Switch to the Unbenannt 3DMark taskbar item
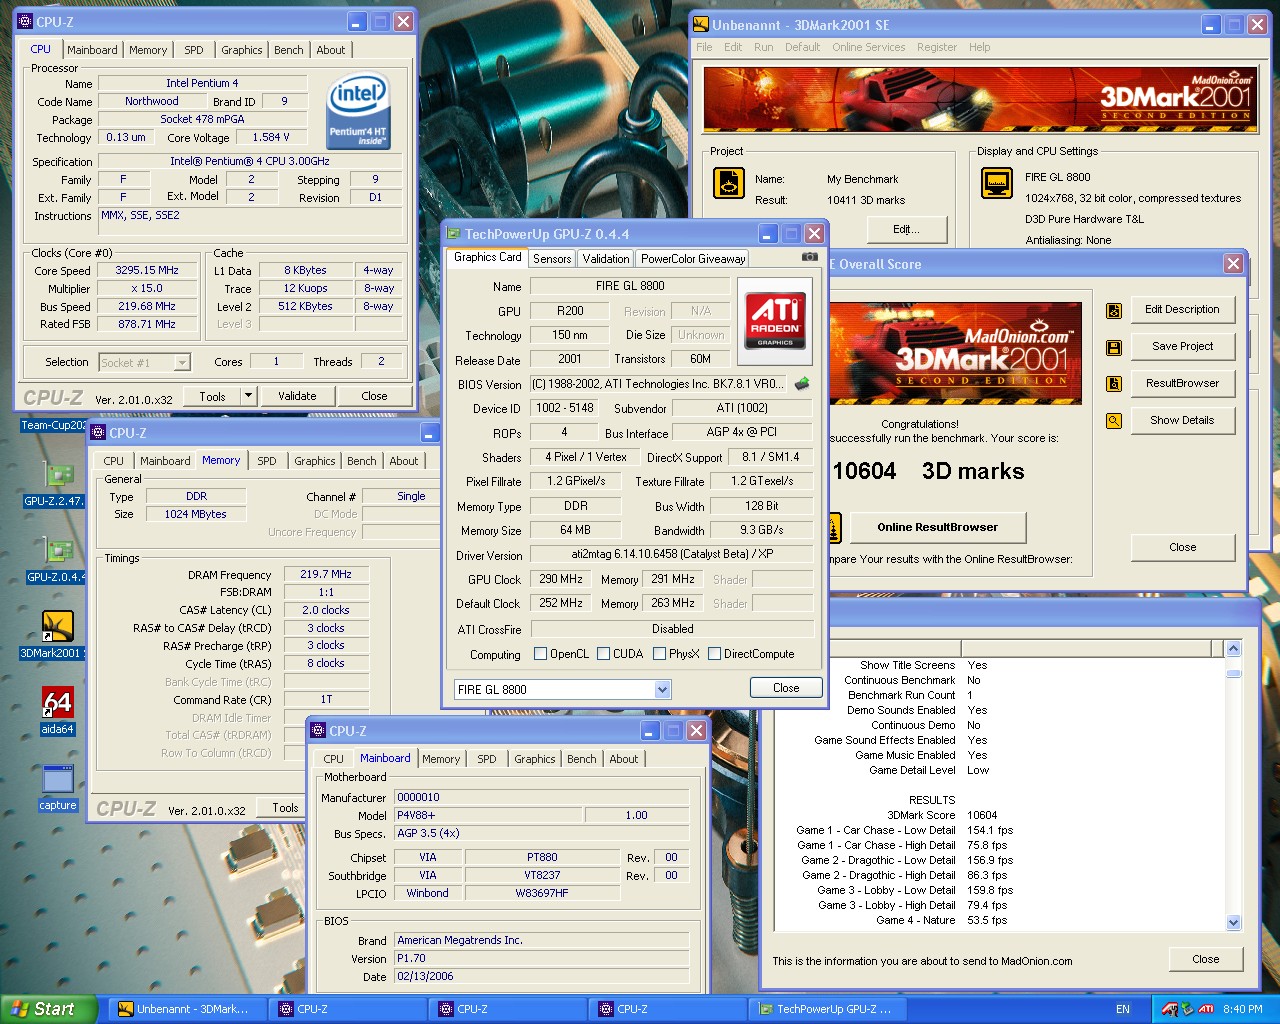Viewport: 1280px width, 1024px height. tap(186, 1009)
